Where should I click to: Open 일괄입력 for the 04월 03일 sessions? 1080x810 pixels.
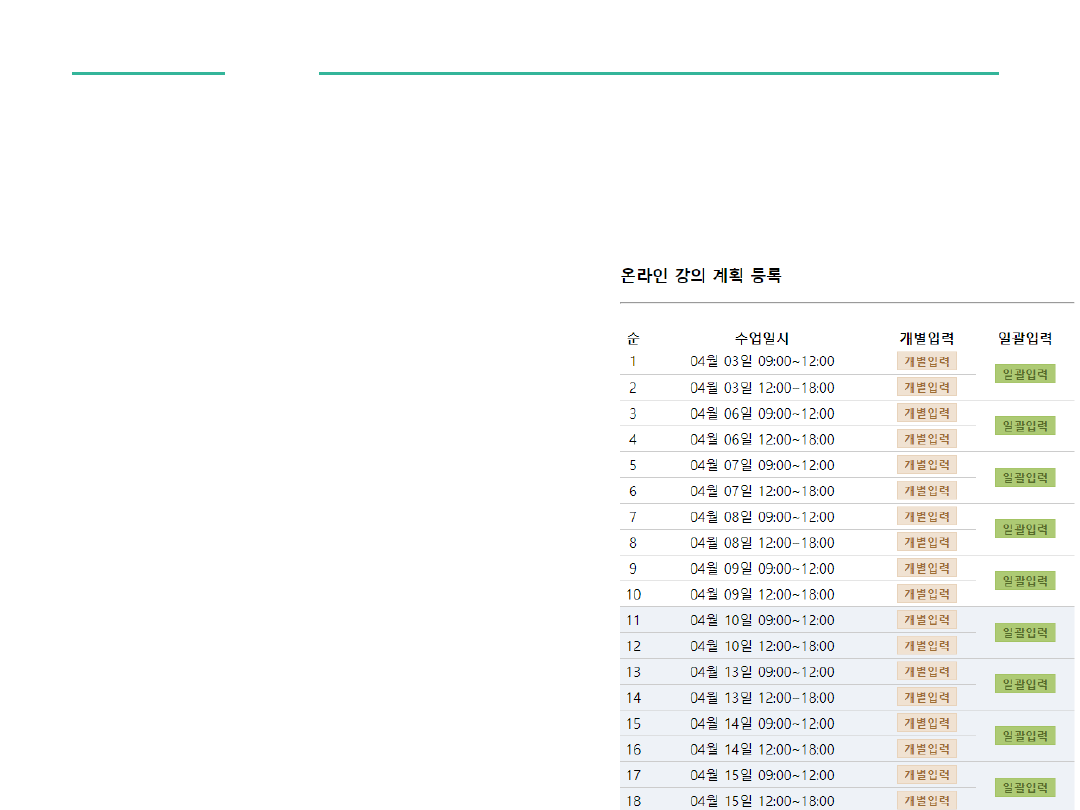coord(1025,374)
